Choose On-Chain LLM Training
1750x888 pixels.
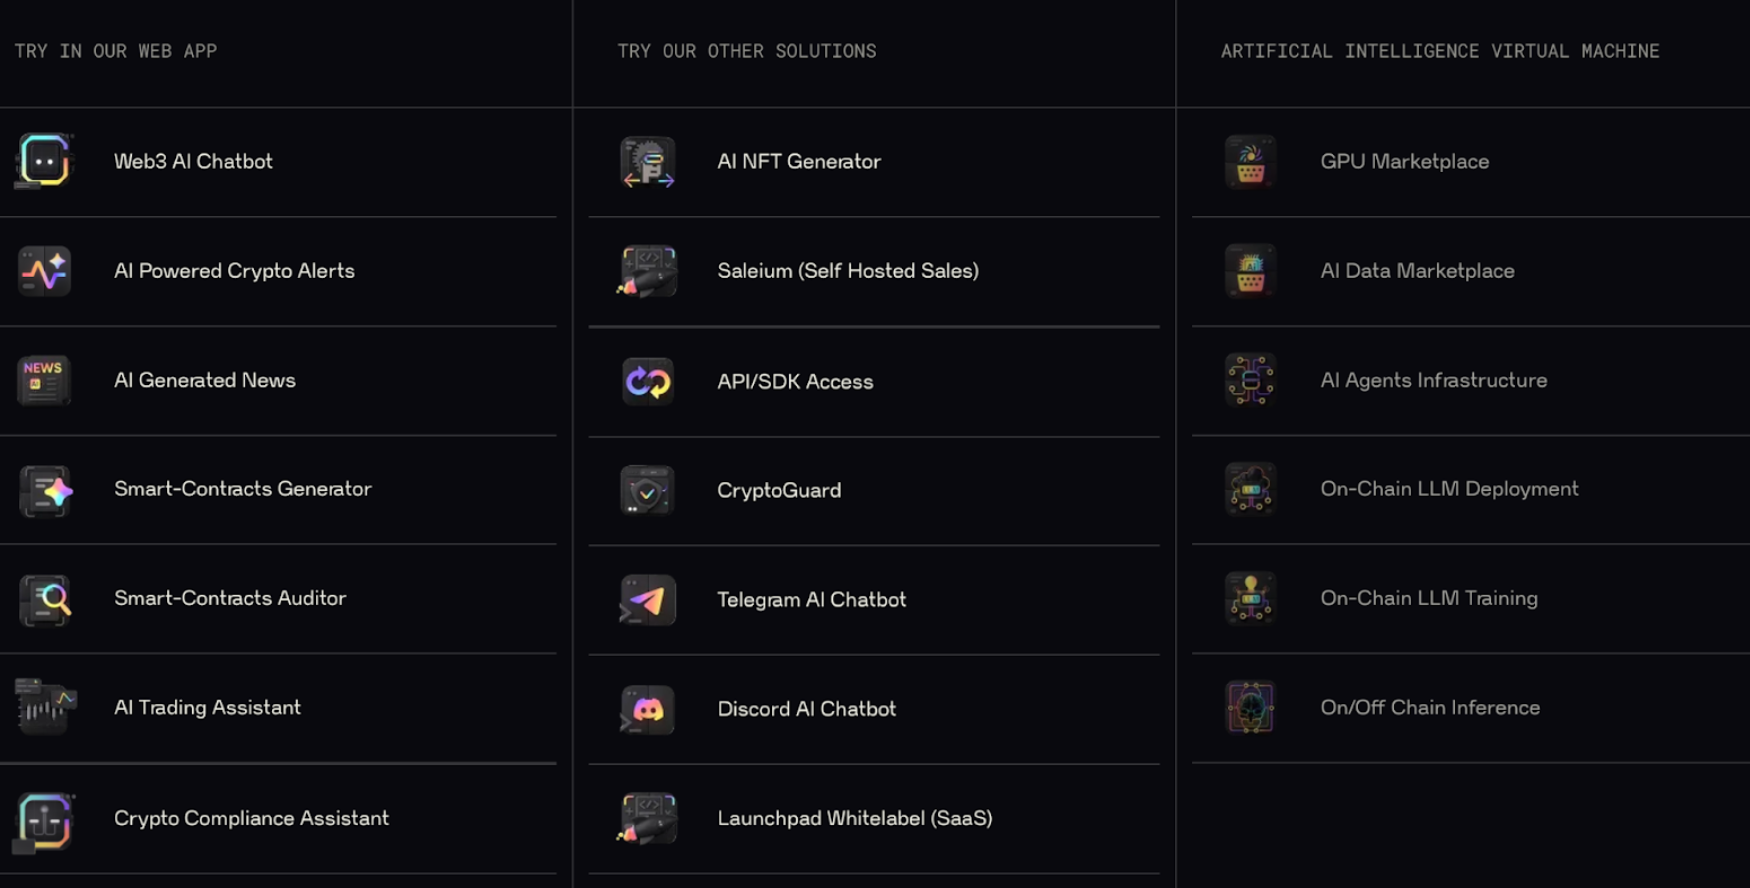[x=1428, y=598]
